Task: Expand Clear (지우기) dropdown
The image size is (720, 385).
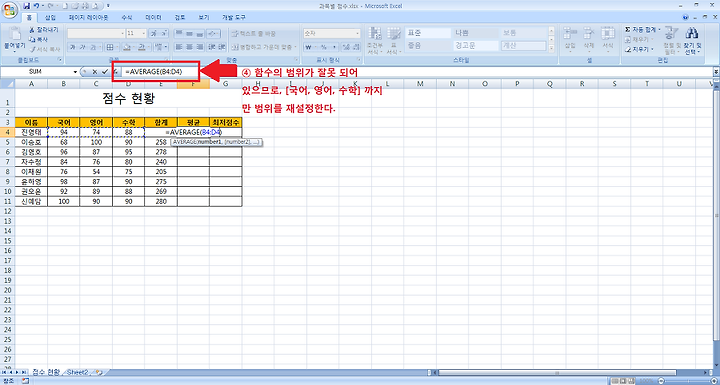Action: [x=652, y=49]
